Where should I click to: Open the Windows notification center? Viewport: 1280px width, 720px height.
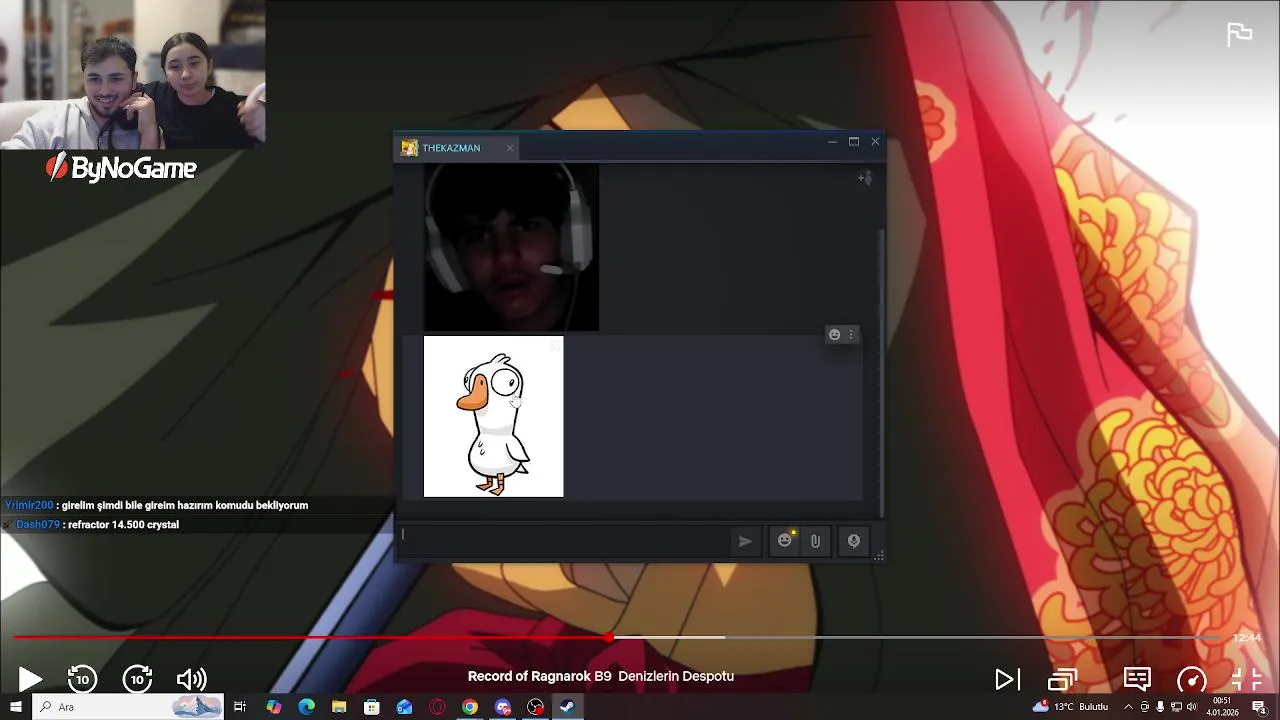1259,707
